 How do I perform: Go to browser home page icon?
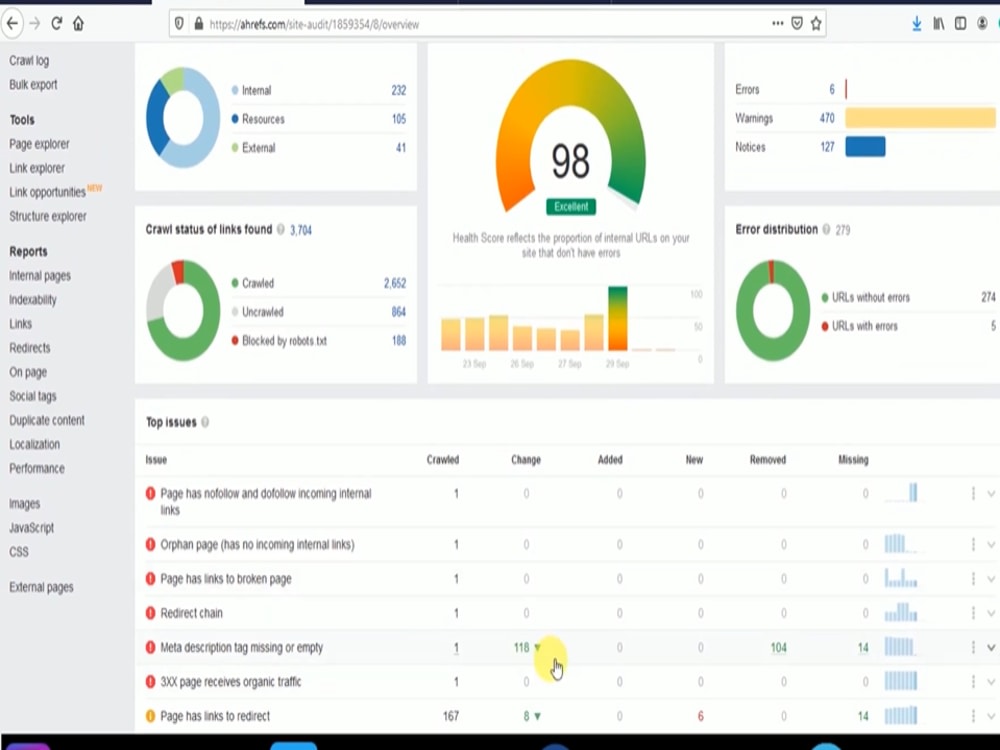78,24
